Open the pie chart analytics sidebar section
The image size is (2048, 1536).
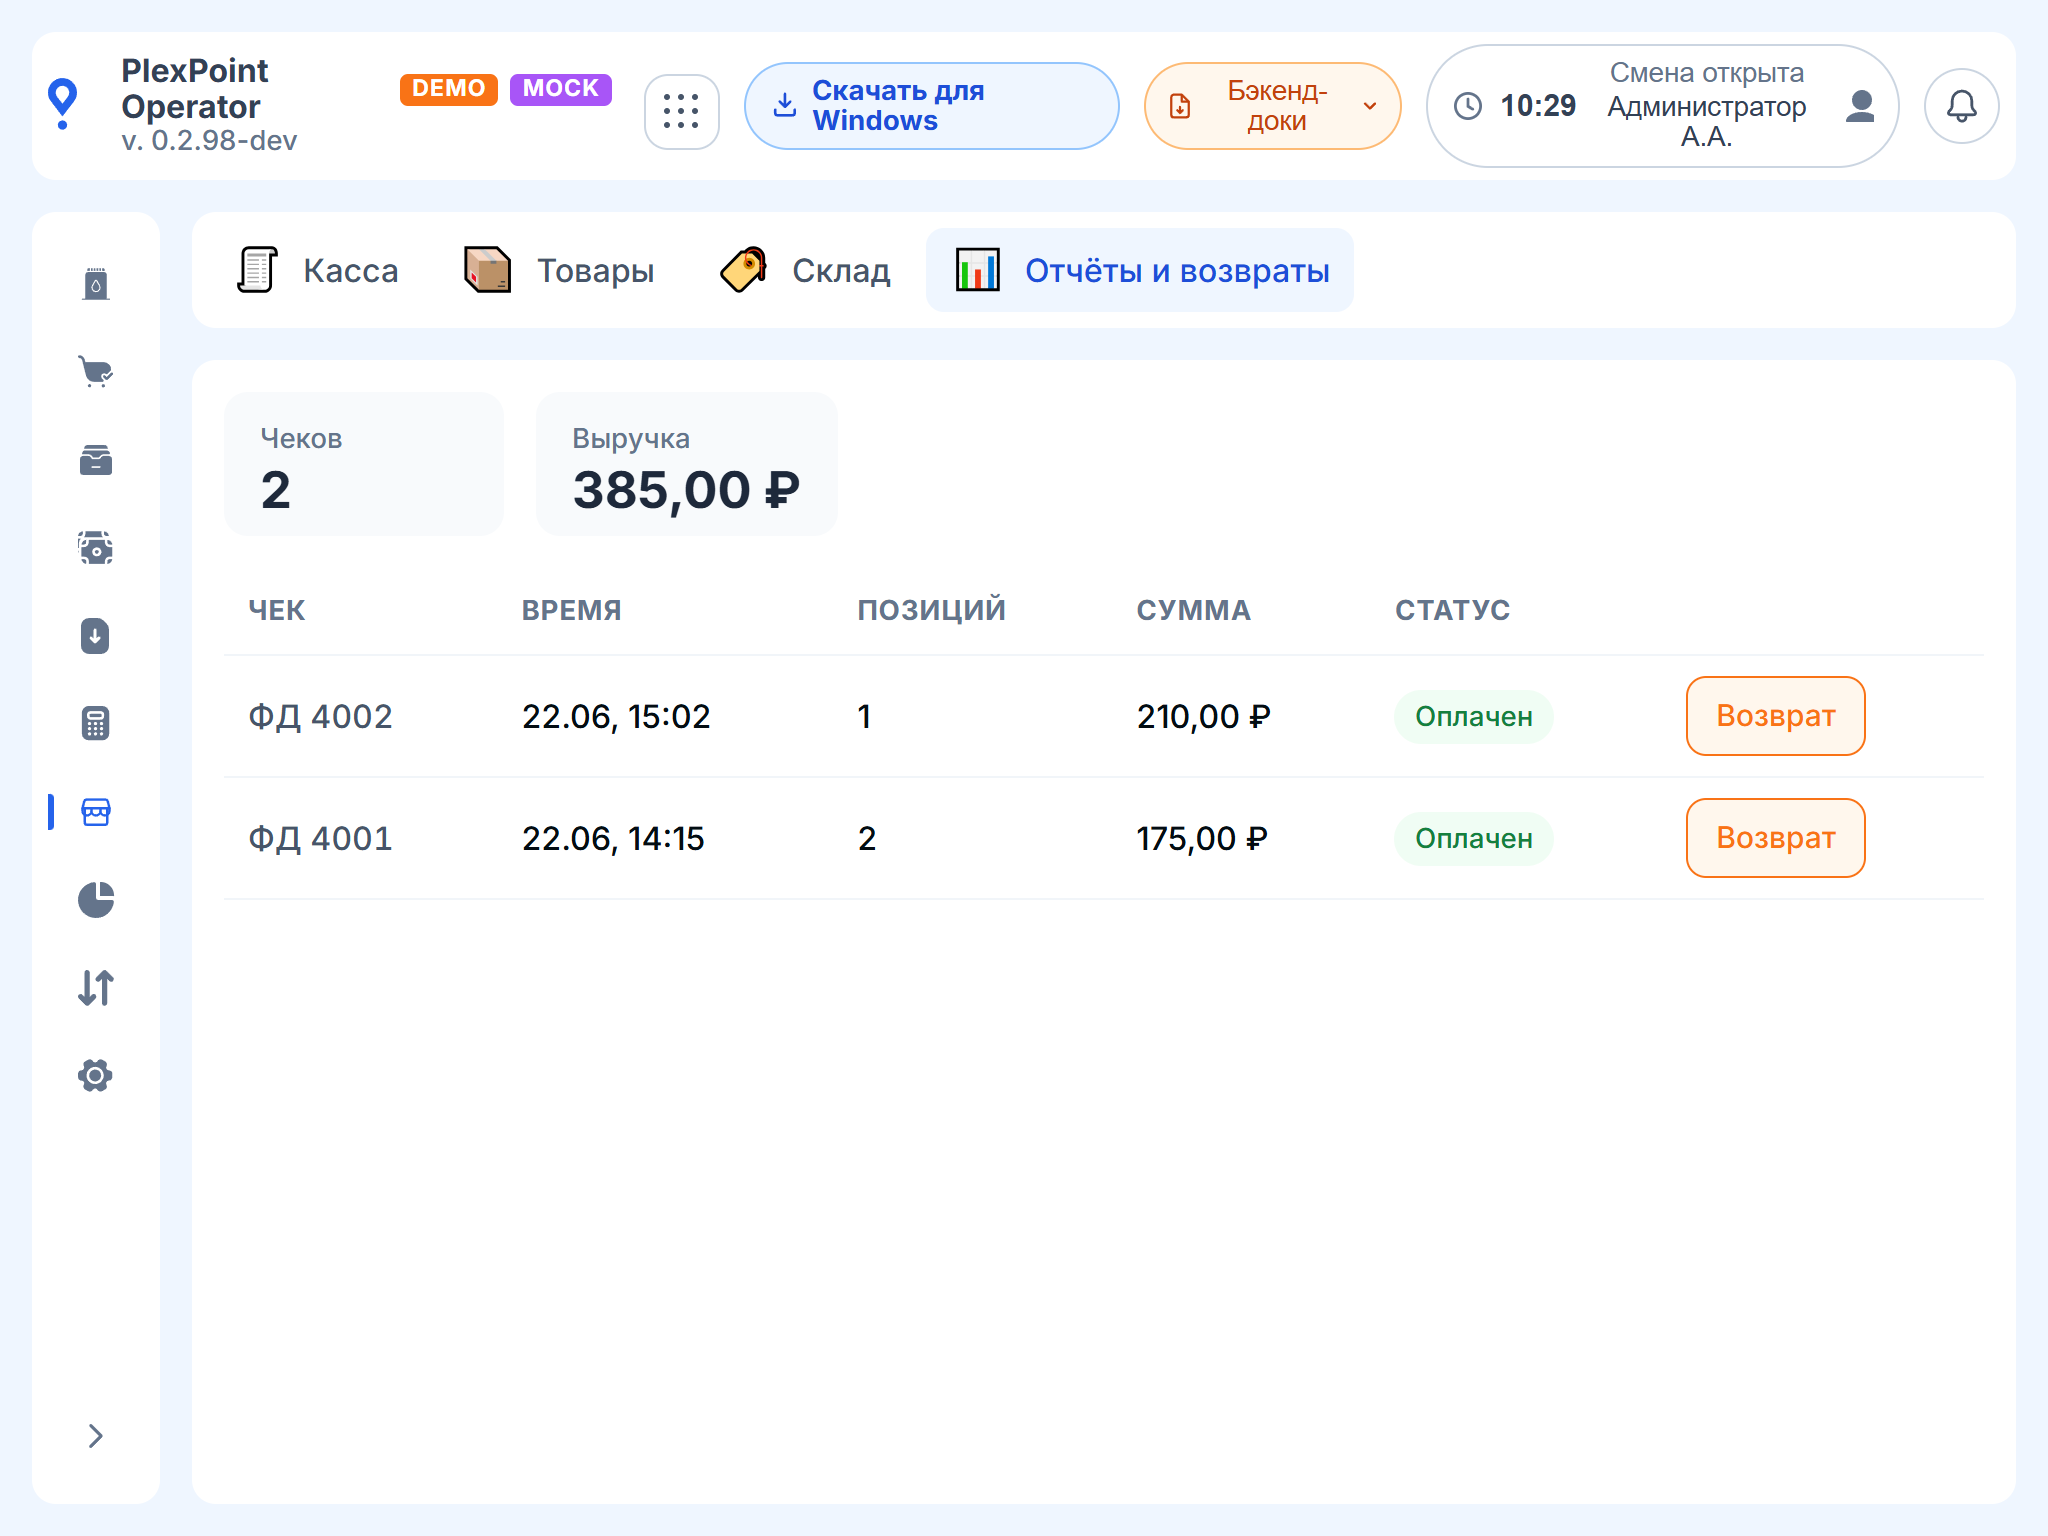click(x=96, y=900)
